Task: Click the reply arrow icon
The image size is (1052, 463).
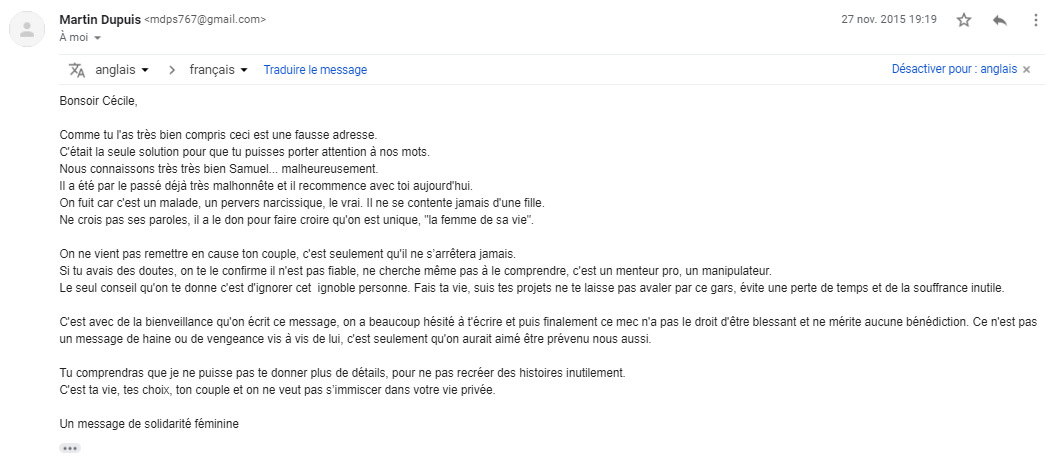Action: pos(999,20)
